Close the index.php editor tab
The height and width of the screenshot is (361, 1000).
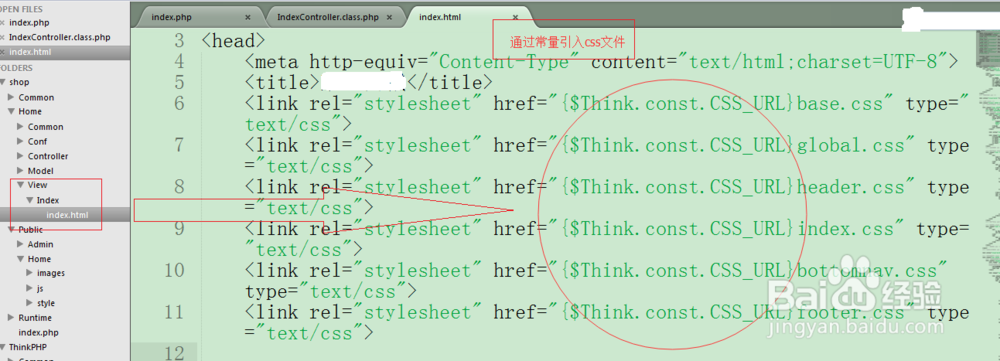[x=247, y=17]
